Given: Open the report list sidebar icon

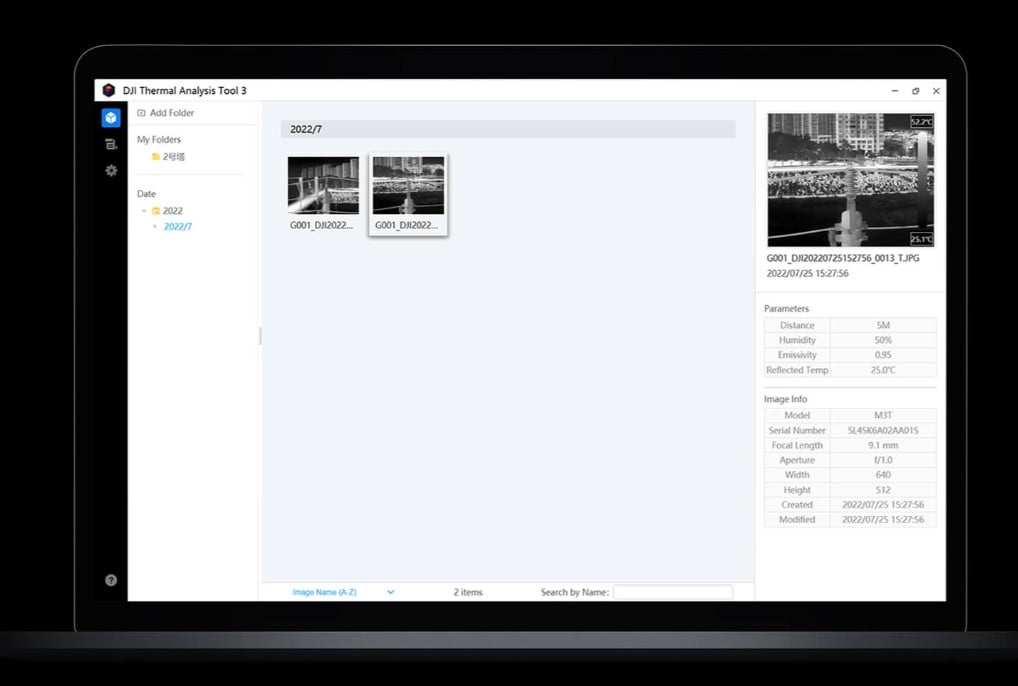Looking at the screenshot, I should 111,144.
